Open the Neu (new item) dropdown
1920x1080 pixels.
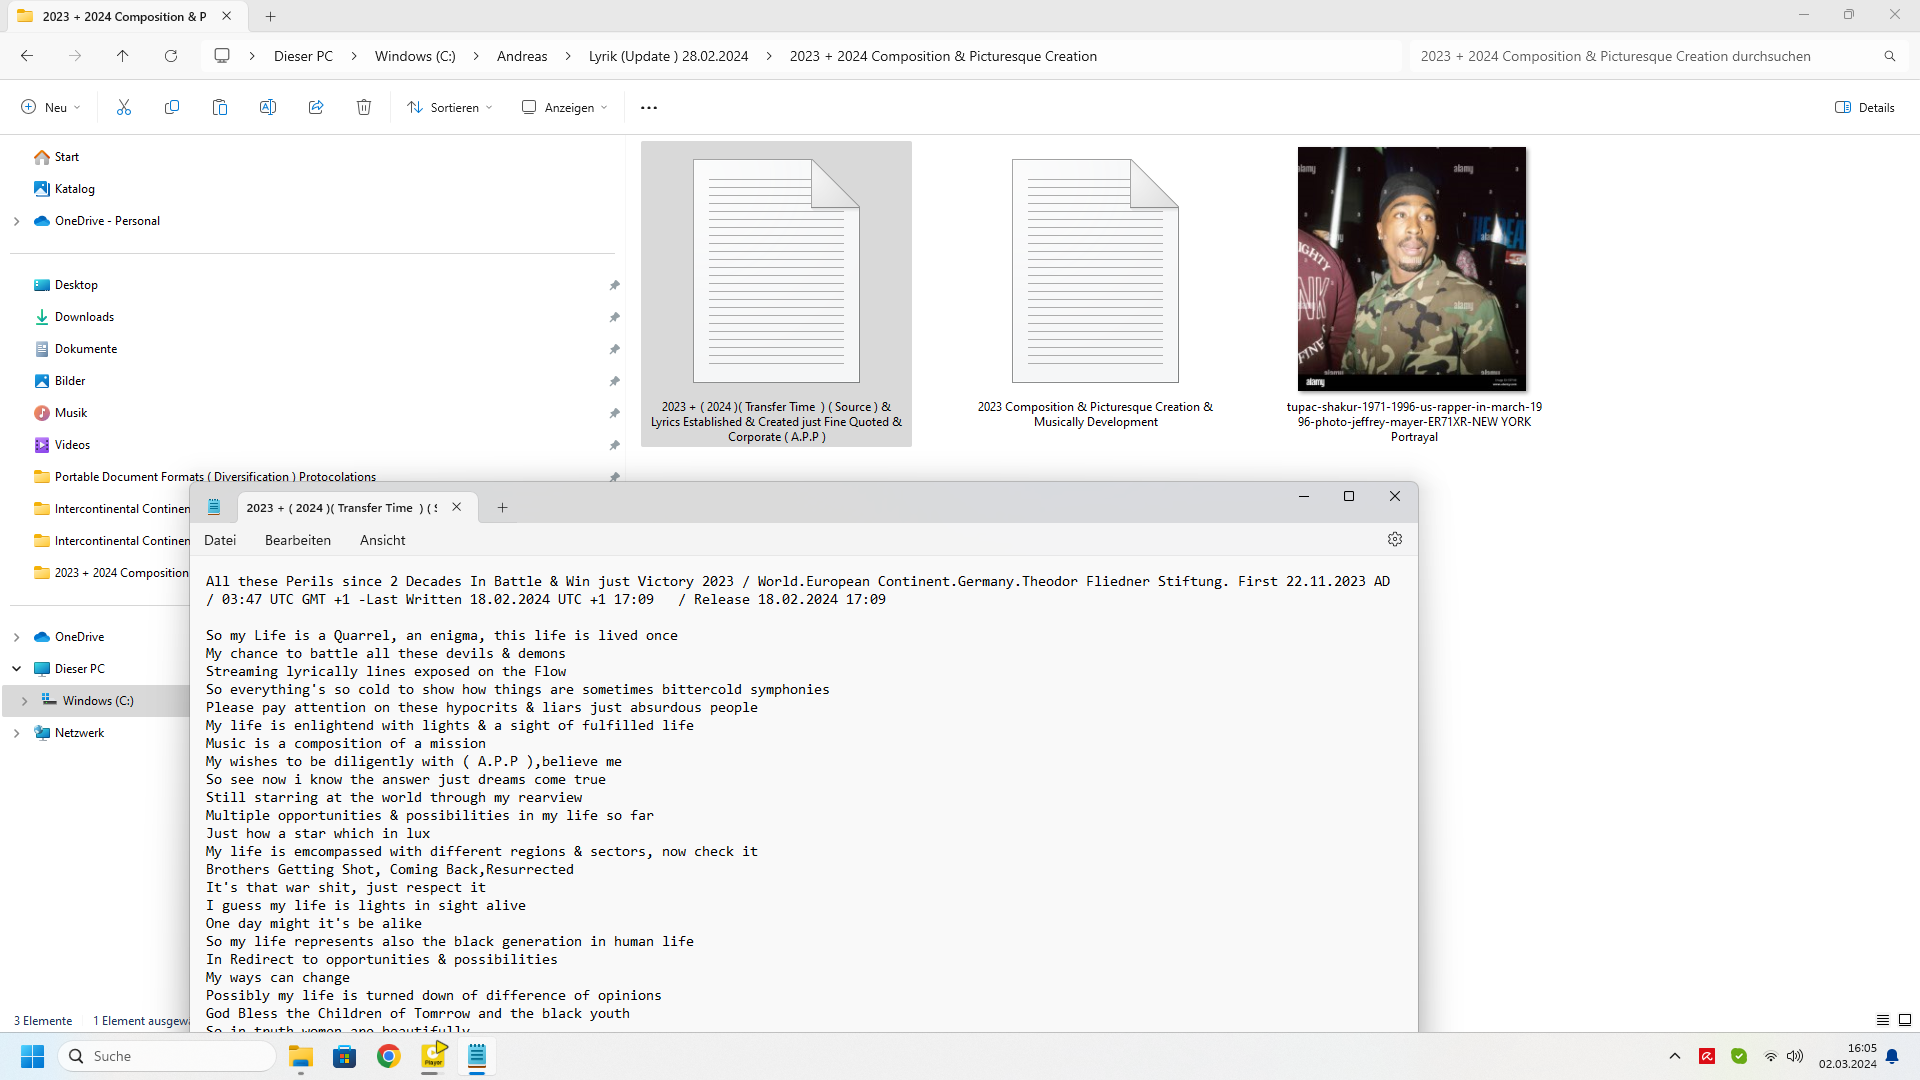point(51,107)
